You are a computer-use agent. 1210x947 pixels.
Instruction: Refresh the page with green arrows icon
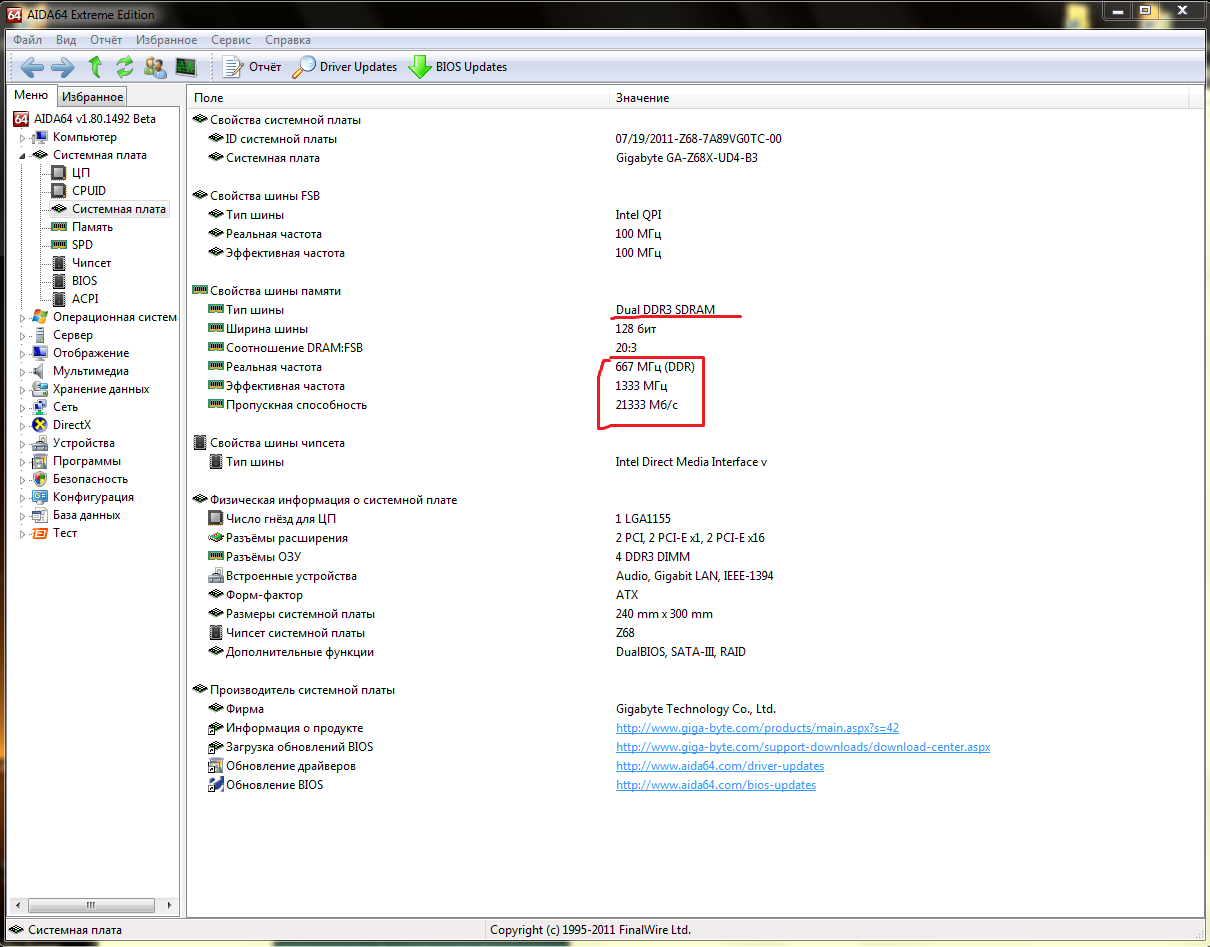point(125,67)
